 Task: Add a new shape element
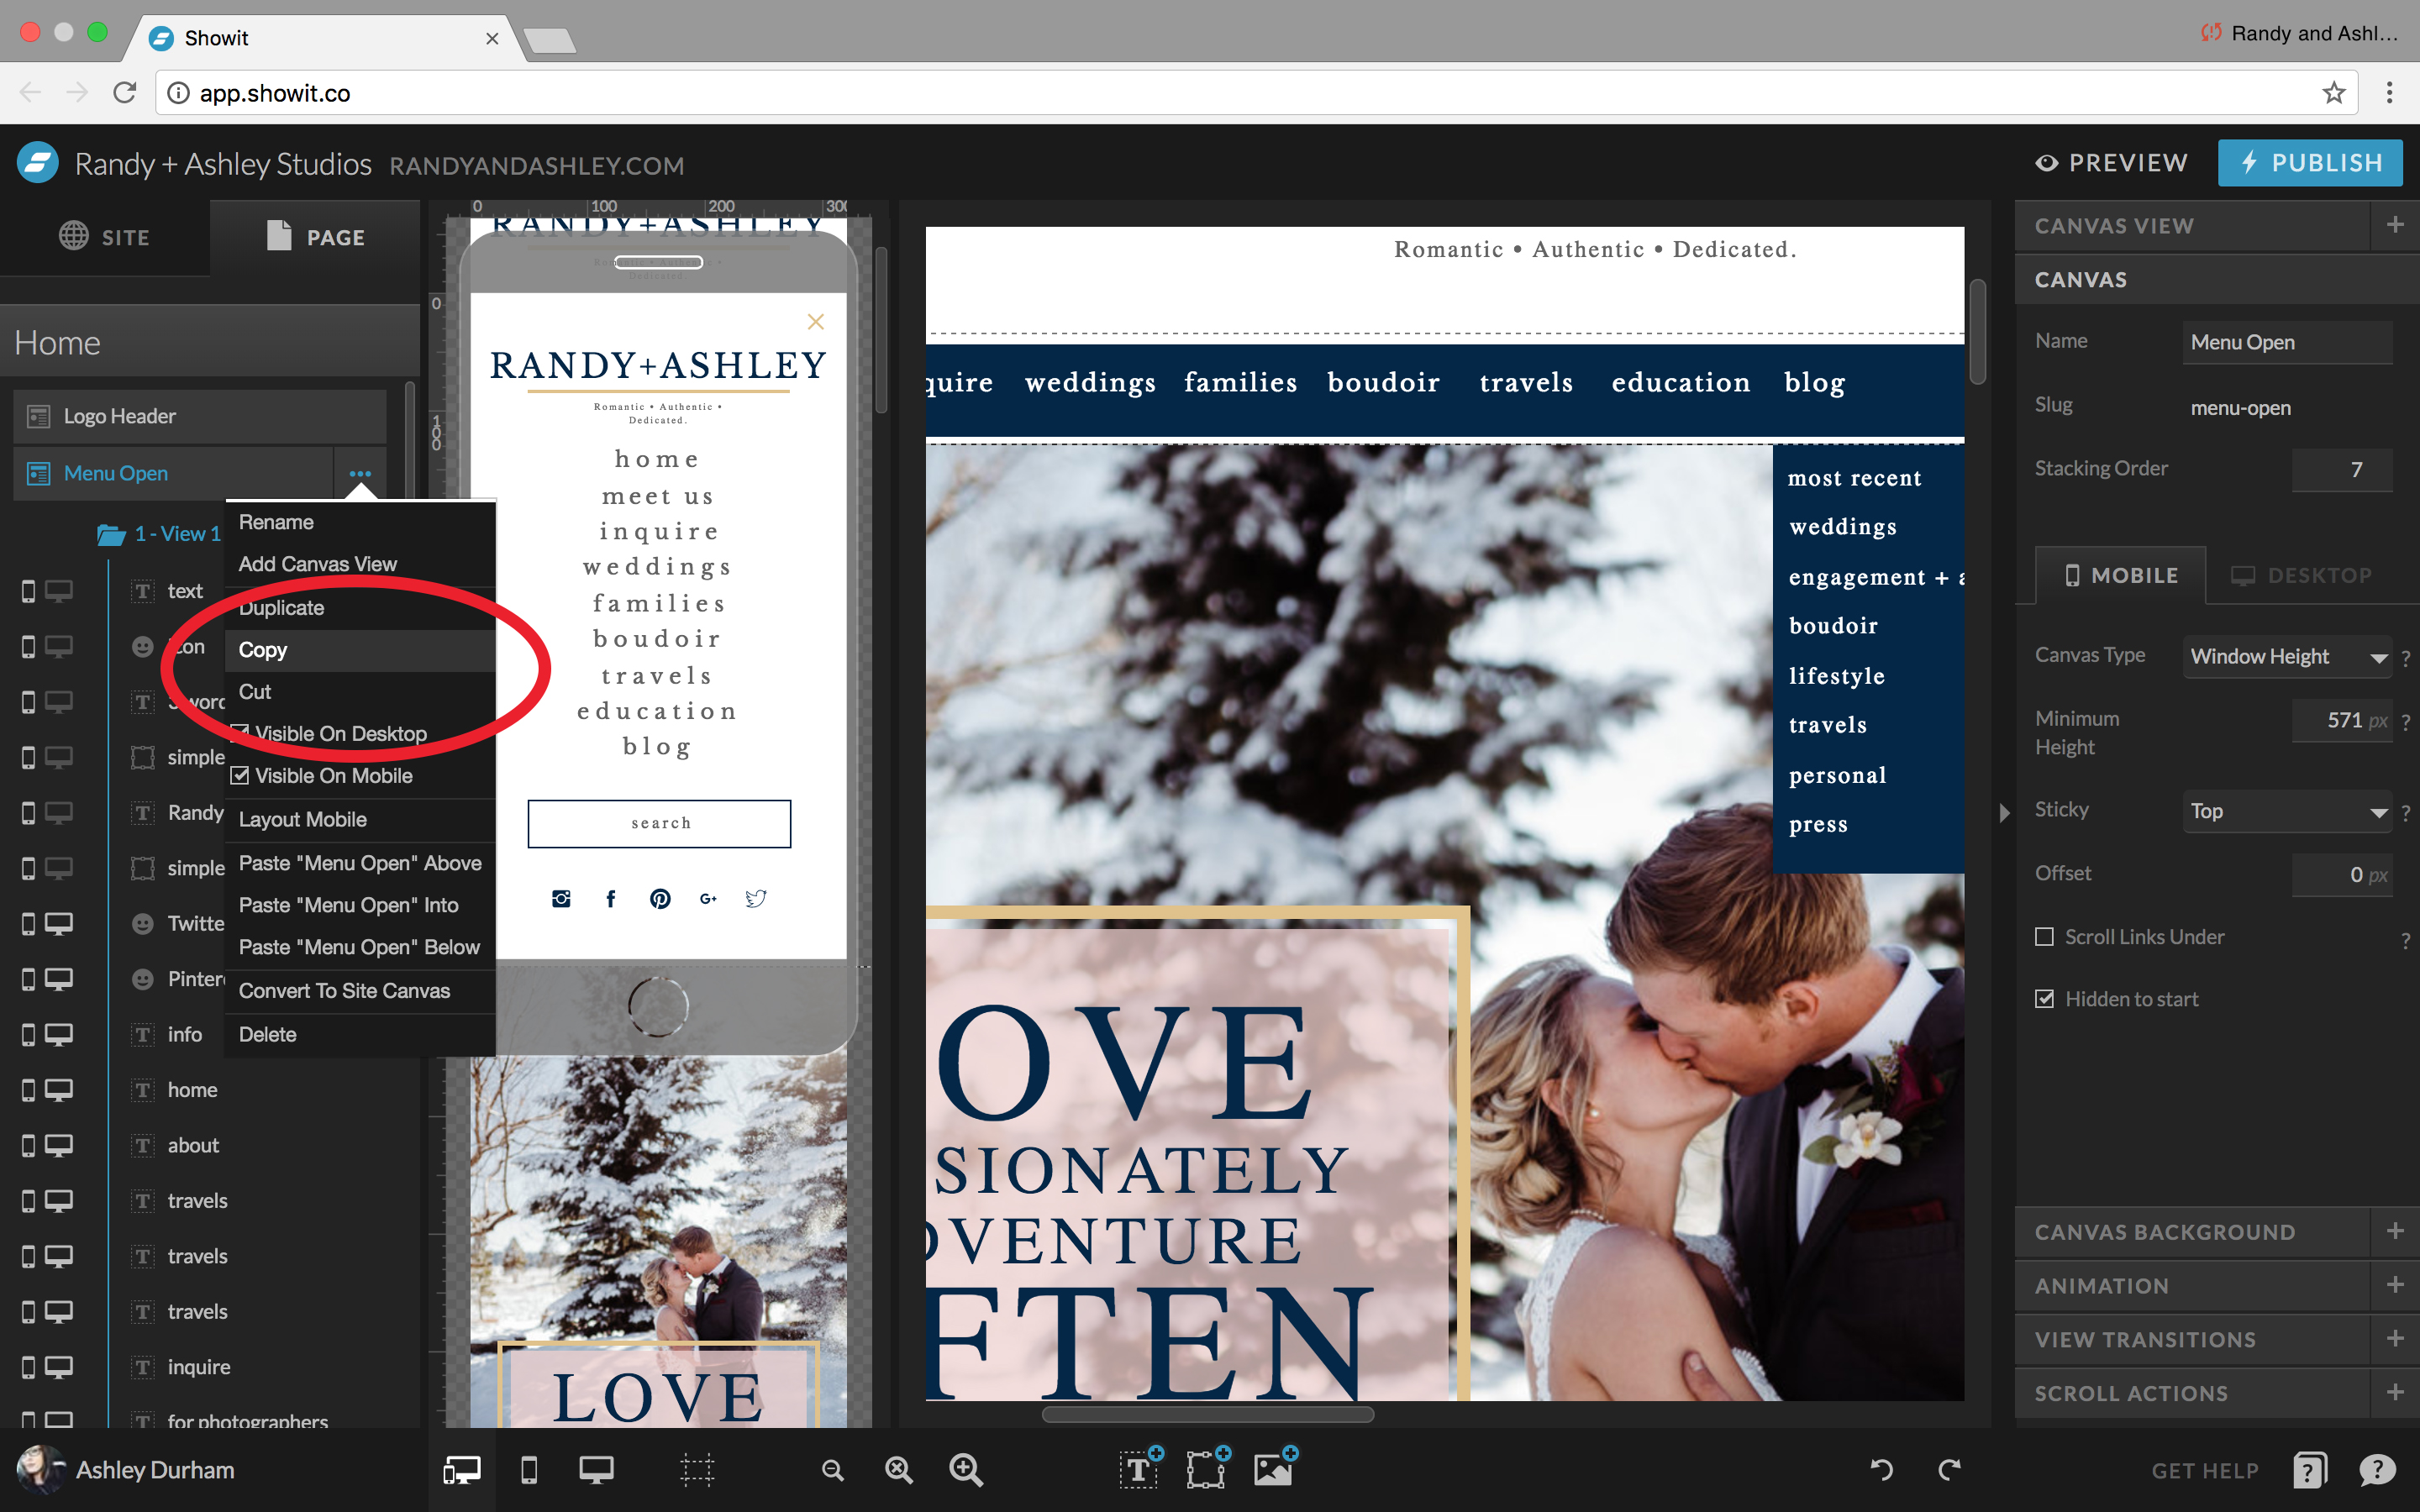[1207, 1469]
